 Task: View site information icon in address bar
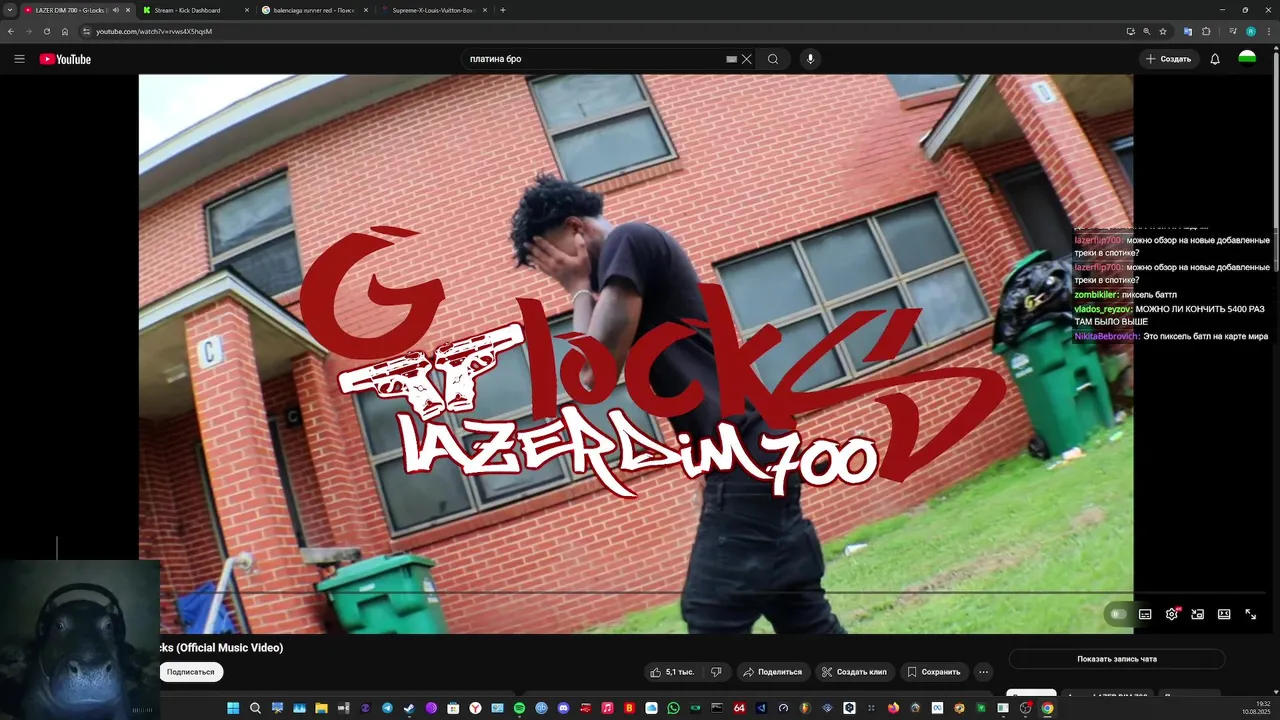click(x=86, y=31)
